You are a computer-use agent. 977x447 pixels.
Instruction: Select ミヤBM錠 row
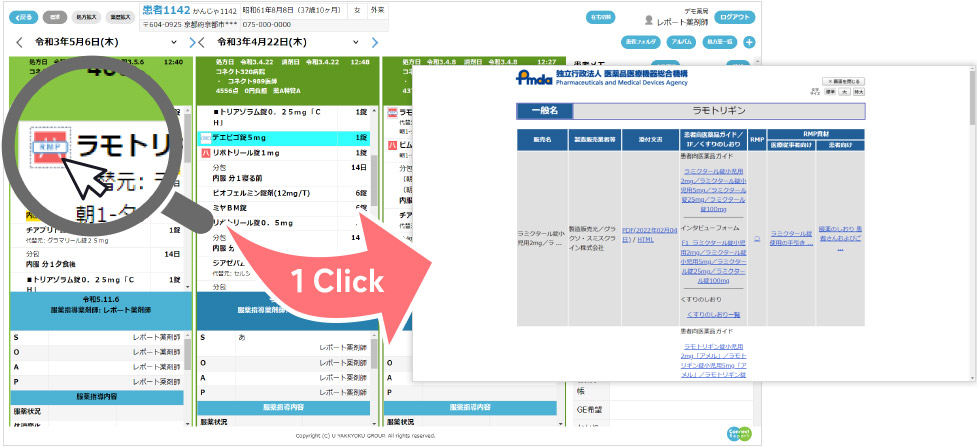pyautogui.click(x=284, y=208)
